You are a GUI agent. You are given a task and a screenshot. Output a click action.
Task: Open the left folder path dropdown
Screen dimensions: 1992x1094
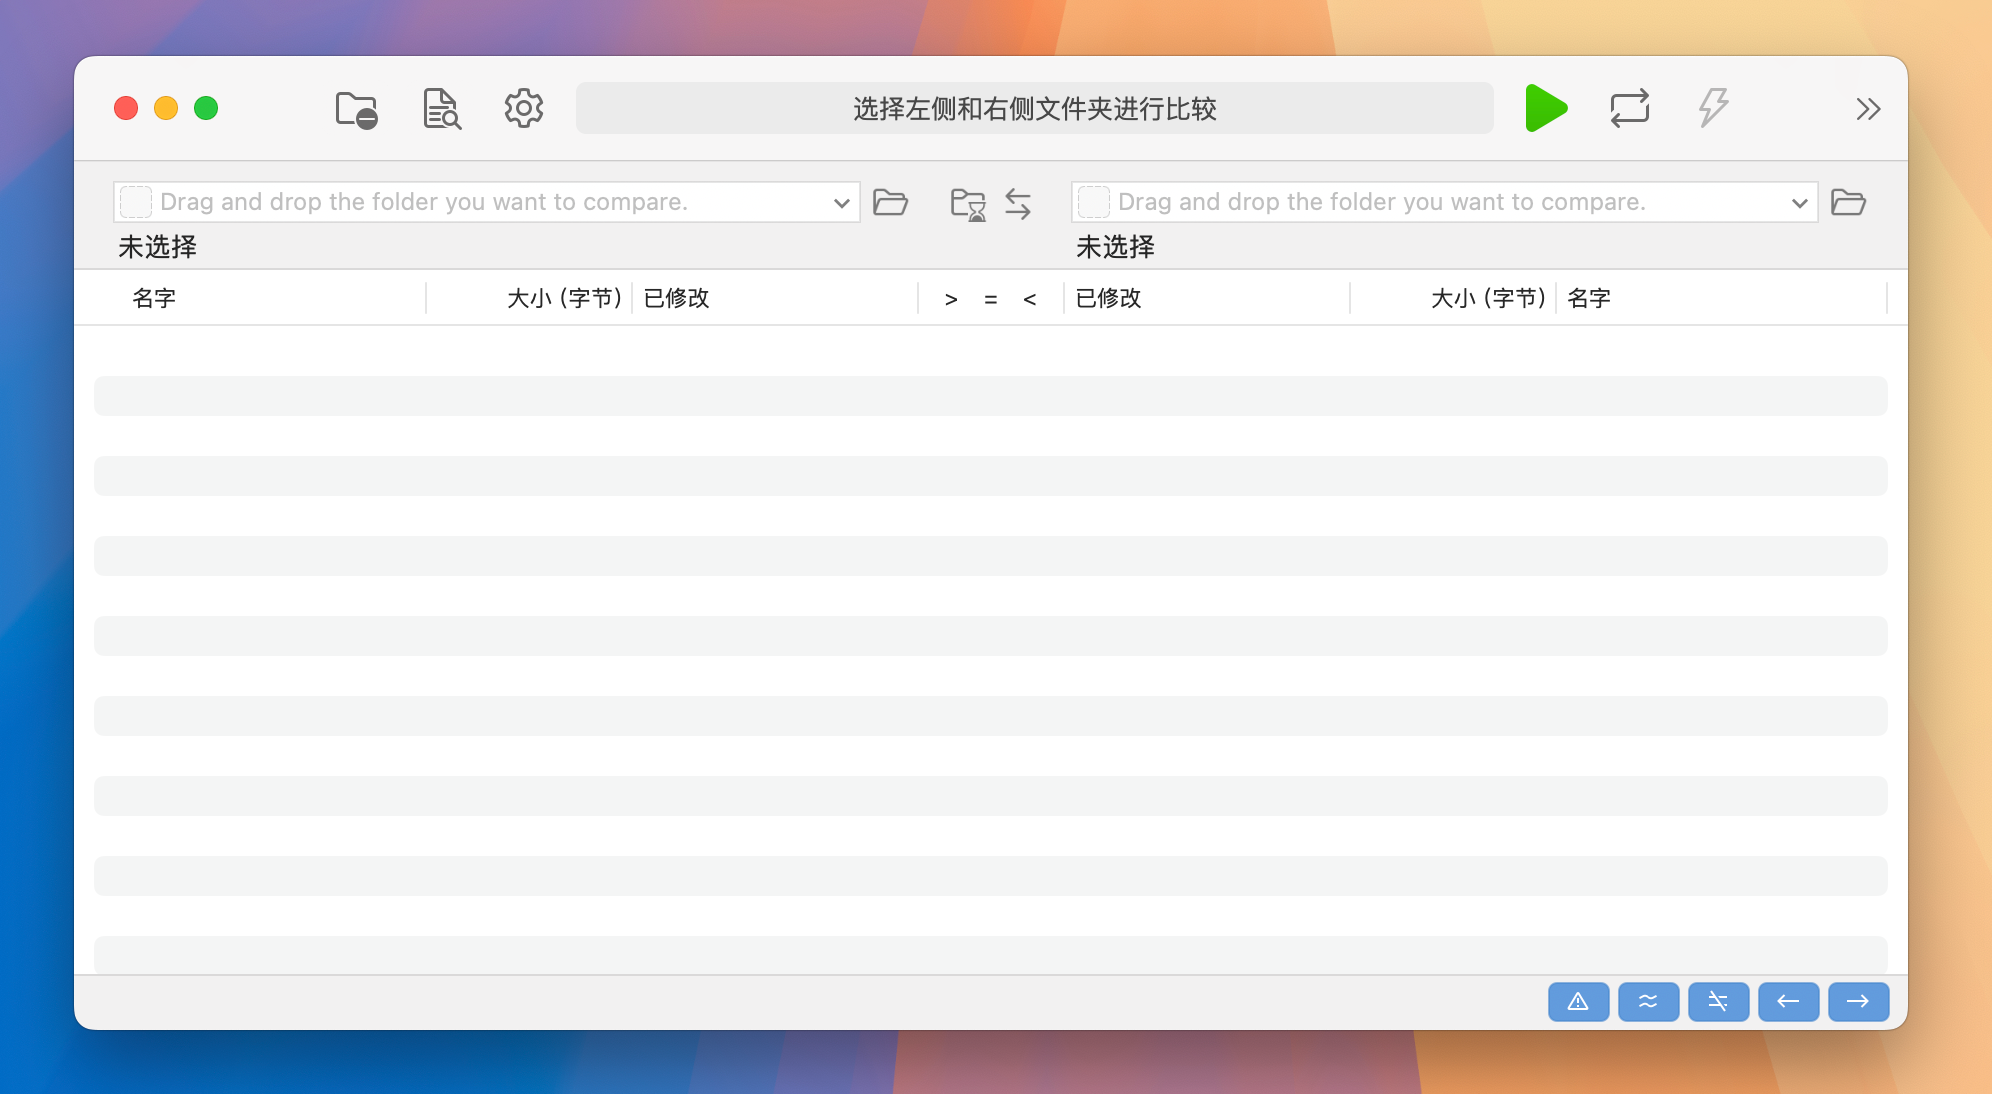(x=841, y=203)
